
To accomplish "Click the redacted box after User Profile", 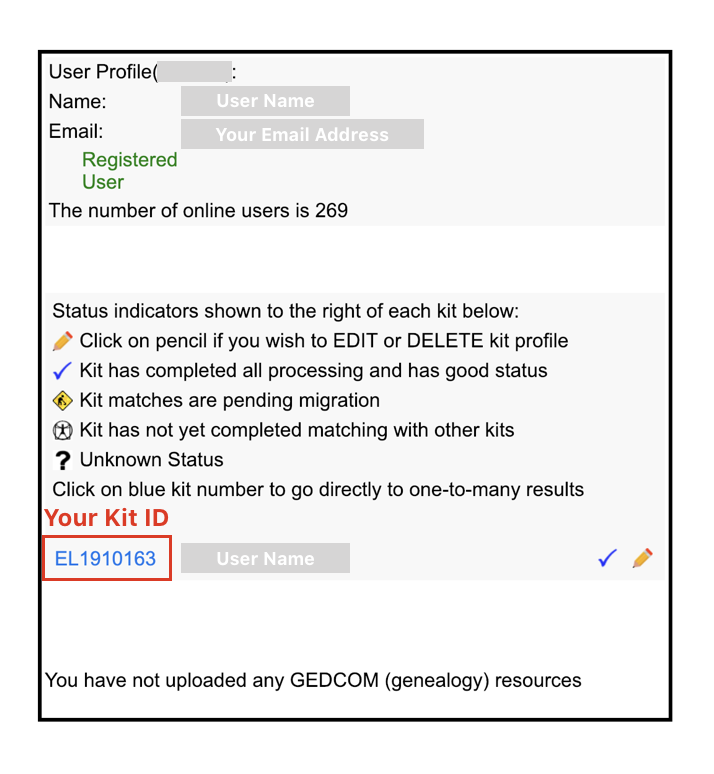I will (x=195, y=72).
